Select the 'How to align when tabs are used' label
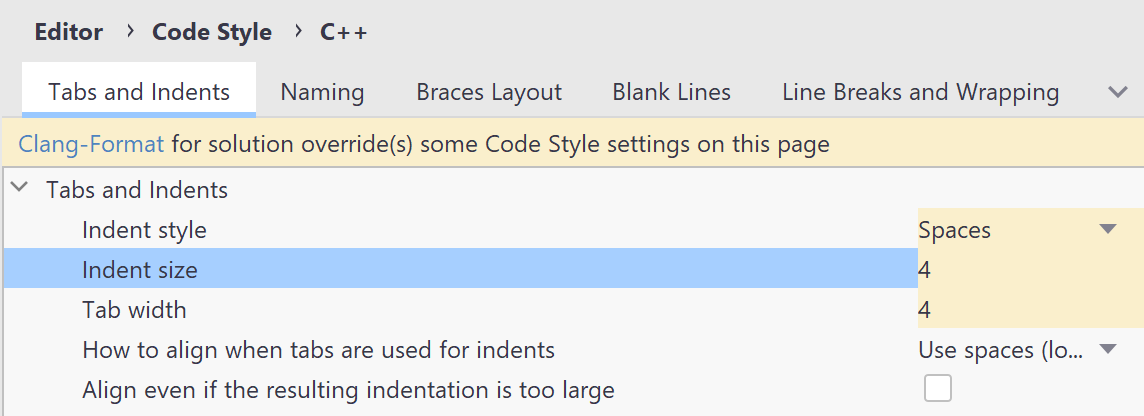 pos(318,350)
